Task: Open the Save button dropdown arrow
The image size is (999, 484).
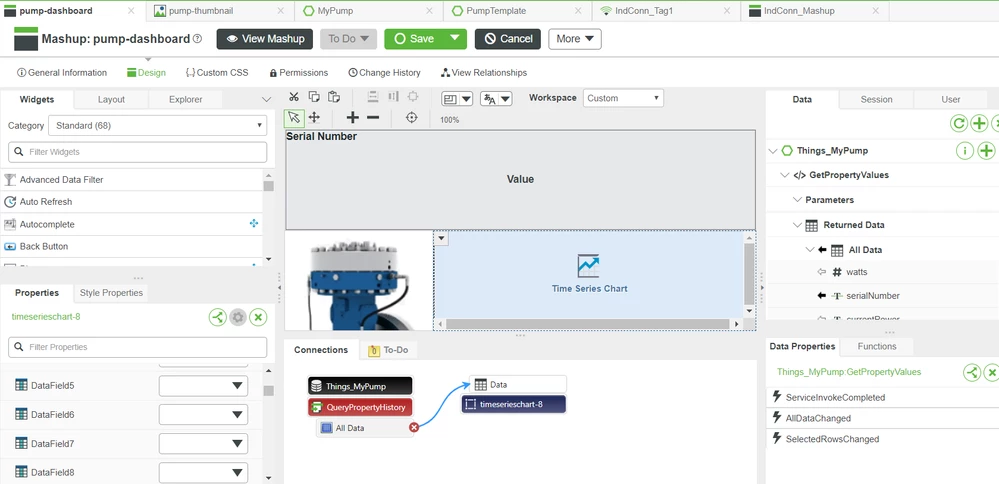Action: coord(454,38)
